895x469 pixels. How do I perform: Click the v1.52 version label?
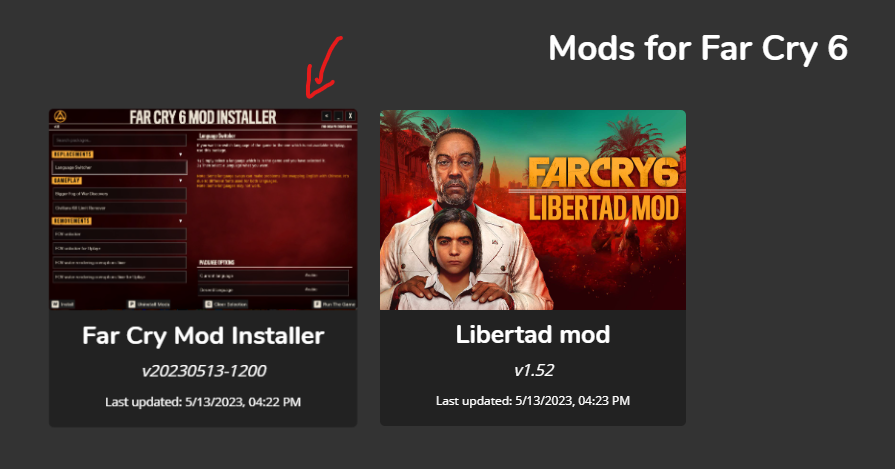(x=534, y=370)
